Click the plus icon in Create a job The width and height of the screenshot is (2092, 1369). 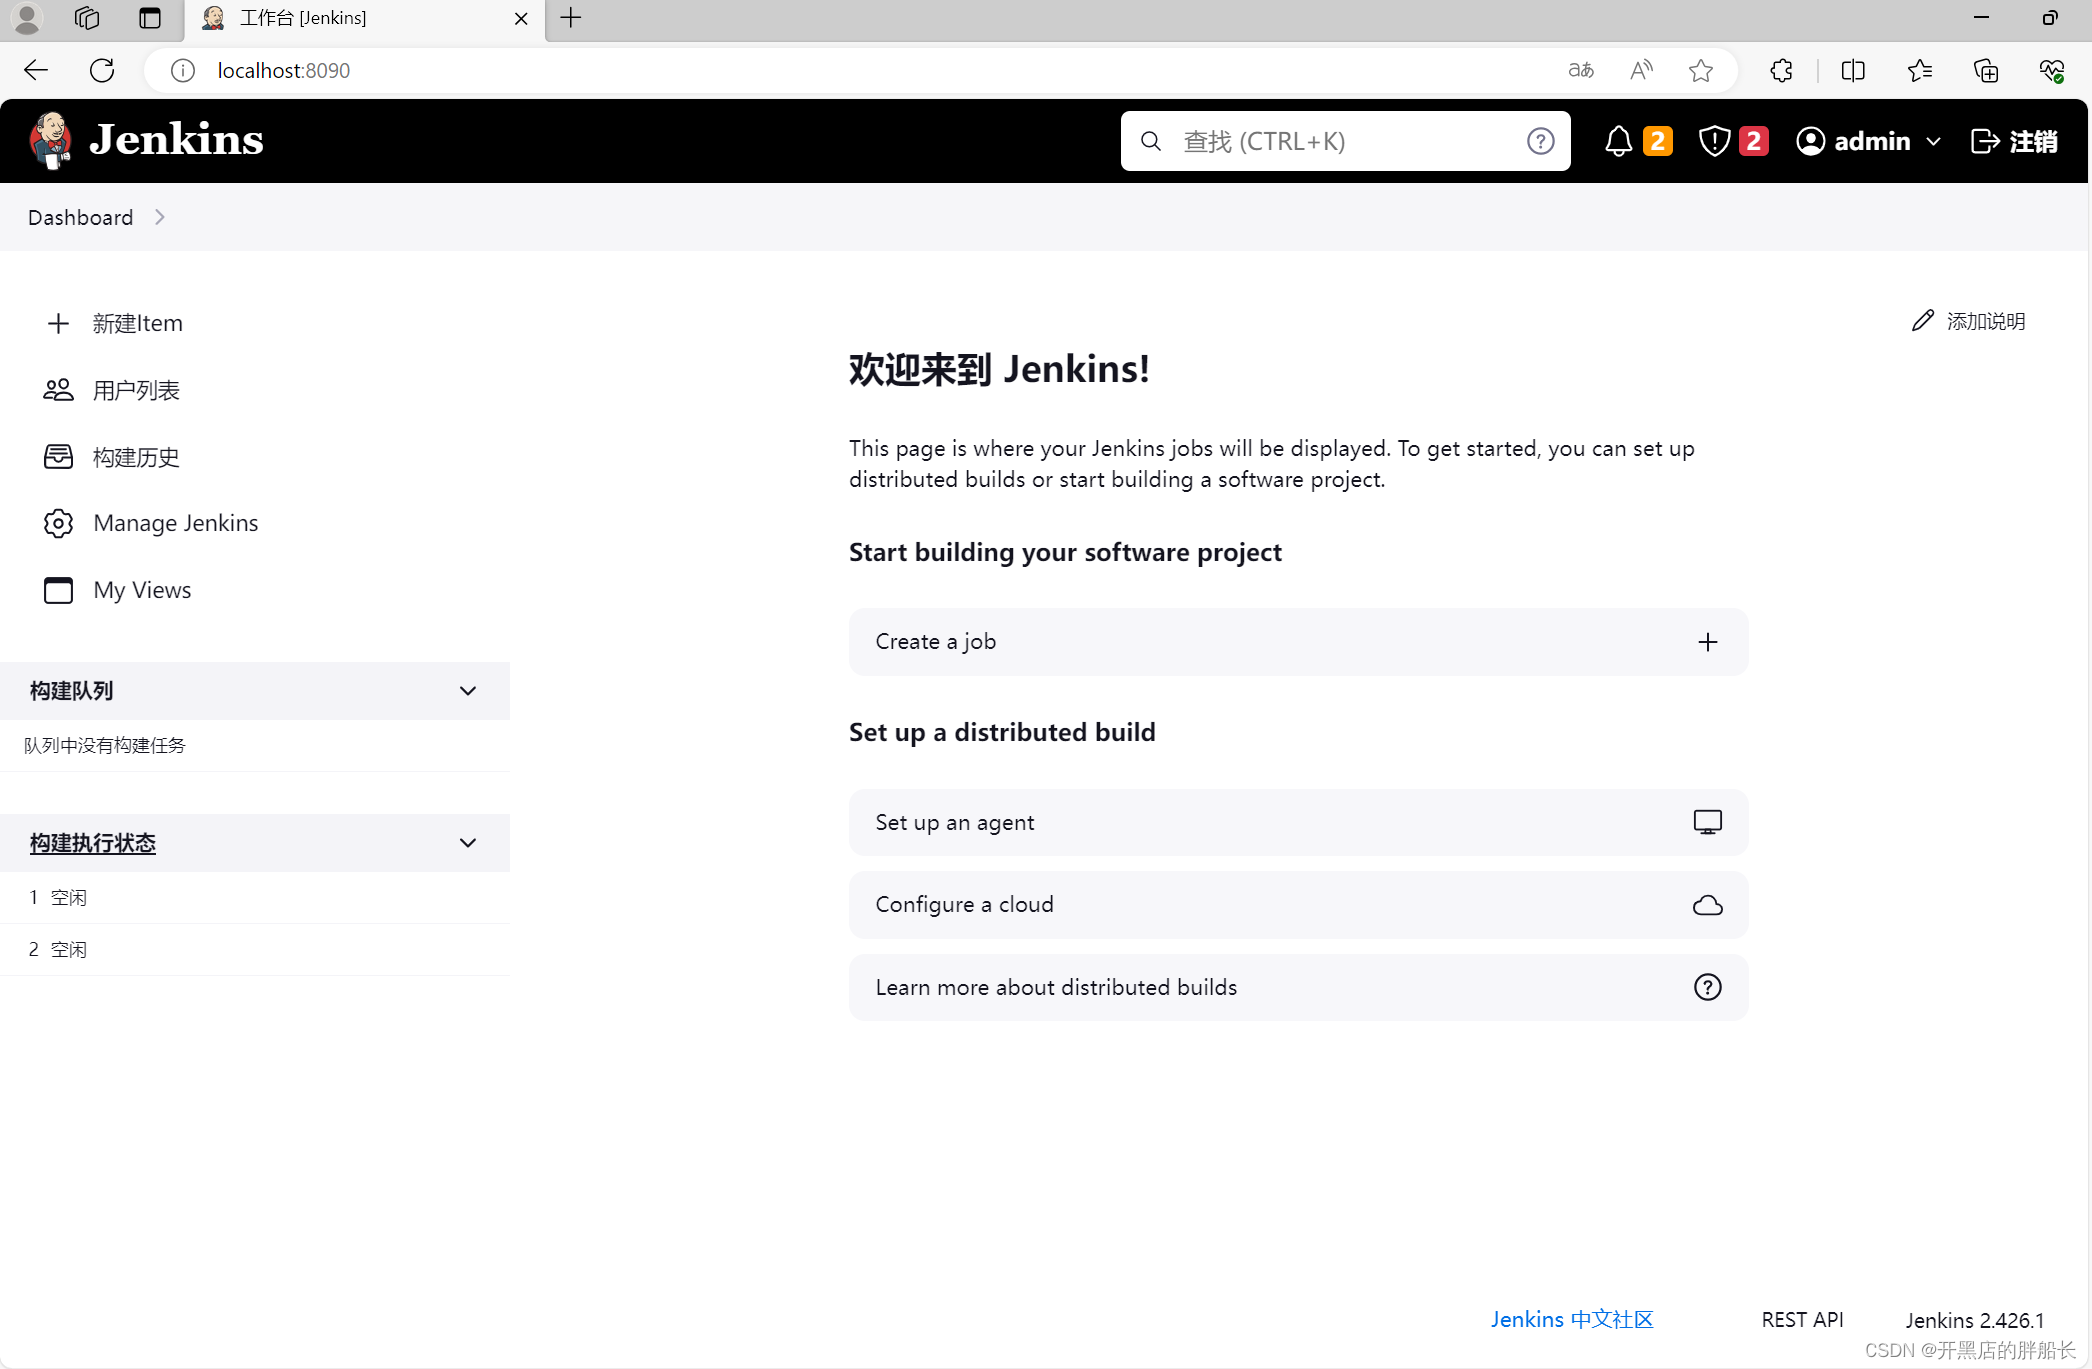click(x=1707, y=642)
